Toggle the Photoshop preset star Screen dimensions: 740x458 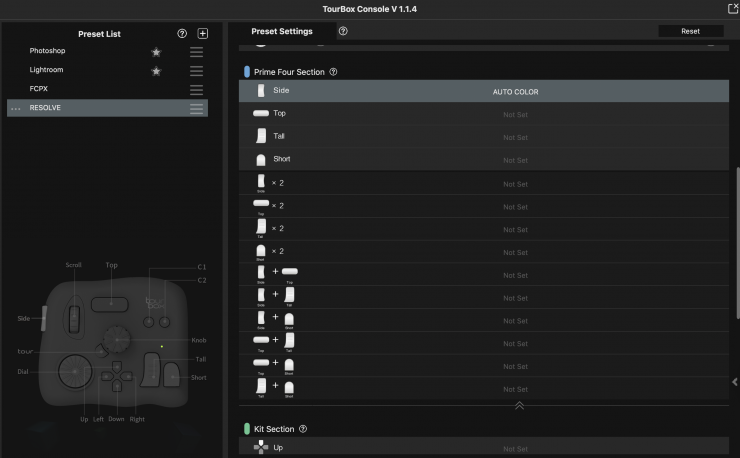pos(156,51)
